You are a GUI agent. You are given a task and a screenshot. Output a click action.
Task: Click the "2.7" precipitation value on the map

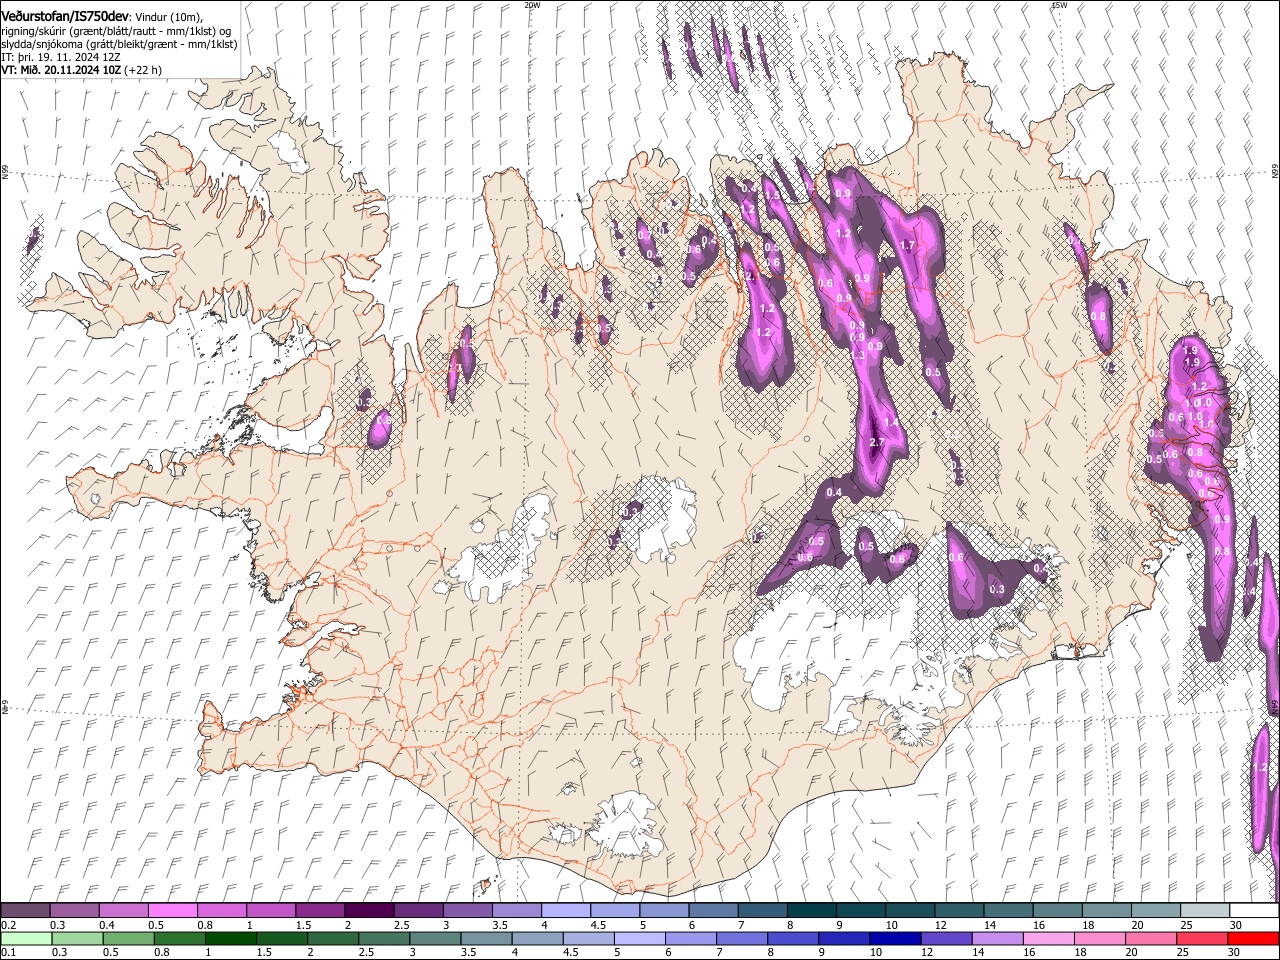pyautogui.click(x=878, y=443)
